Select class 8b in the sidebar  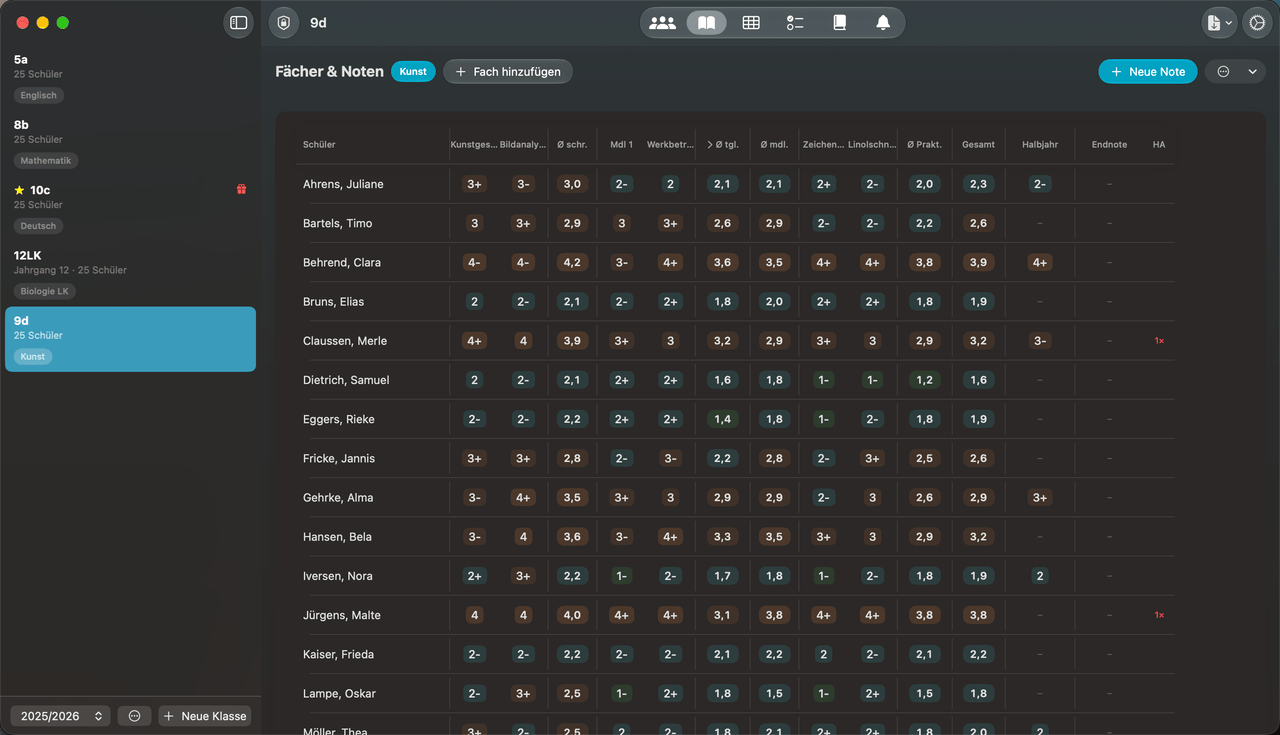130,143
